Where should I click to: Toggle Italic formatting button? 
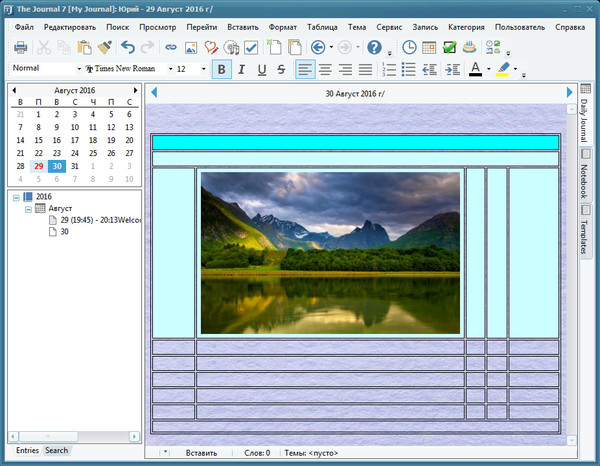tap(242, 69)
